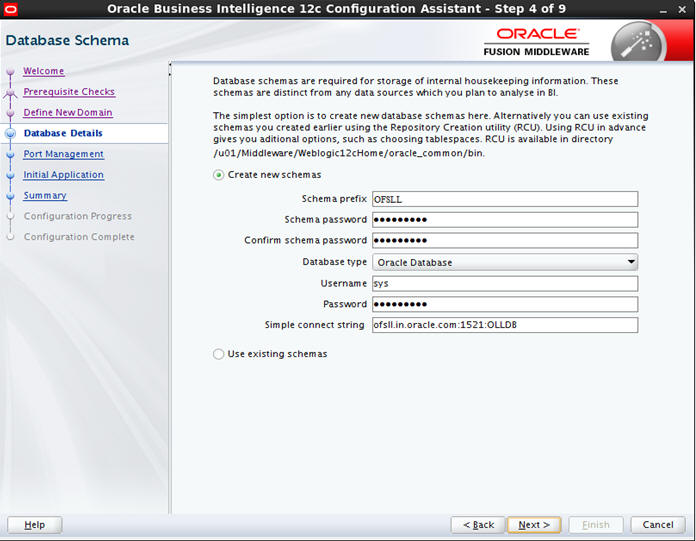Open the Initial Application step
The height and width of the screenshot is (541, 696).
[63, 175]
